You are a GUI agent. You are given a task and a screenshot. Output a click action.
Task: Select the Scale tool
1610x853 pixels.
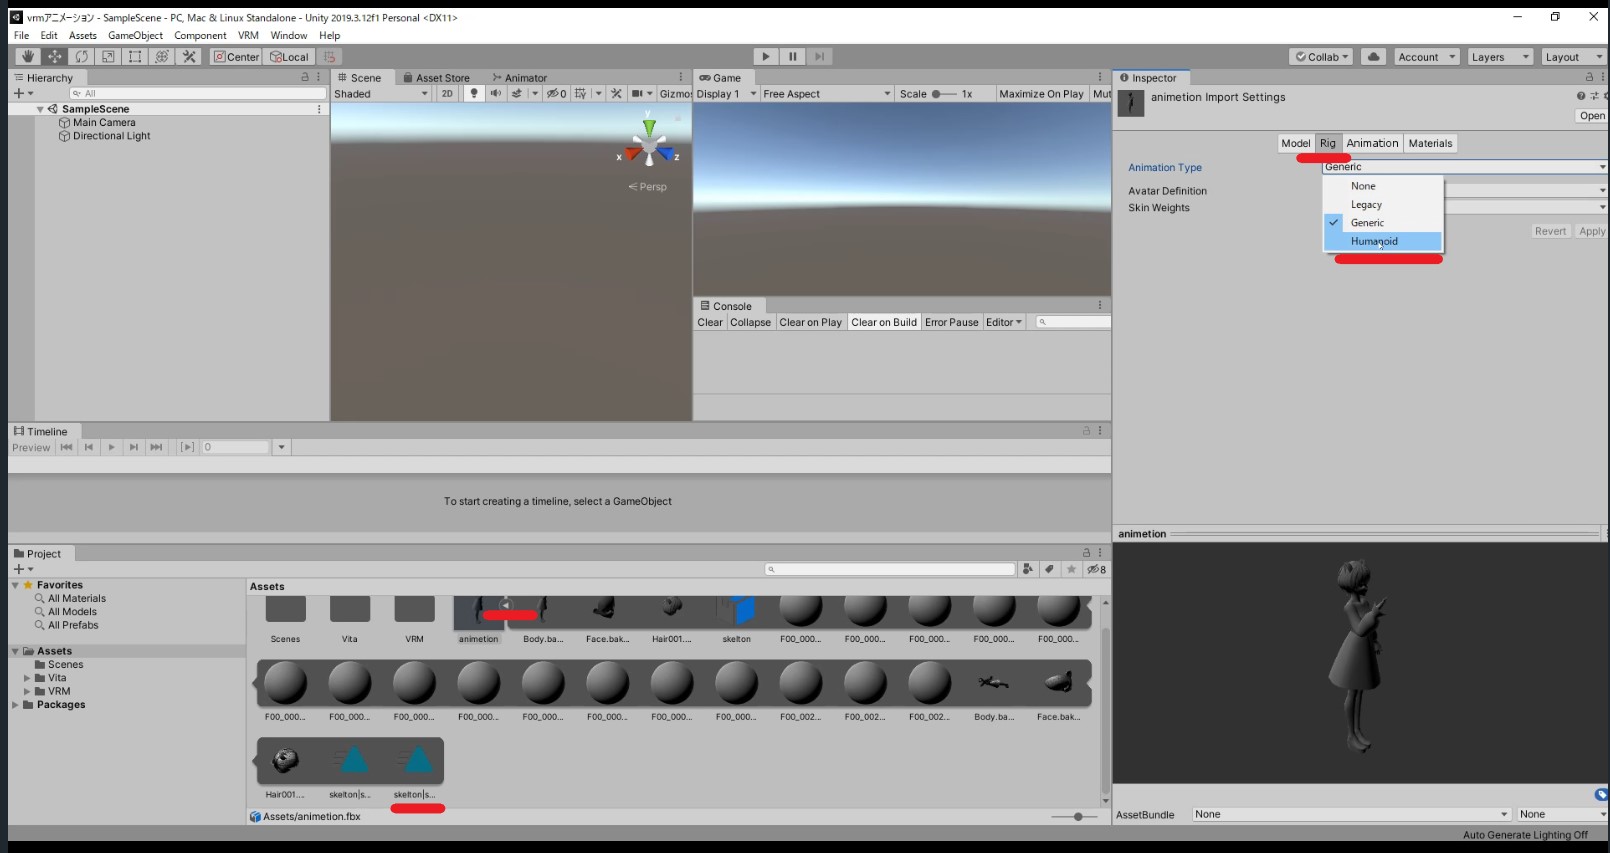tap(108, 57)
